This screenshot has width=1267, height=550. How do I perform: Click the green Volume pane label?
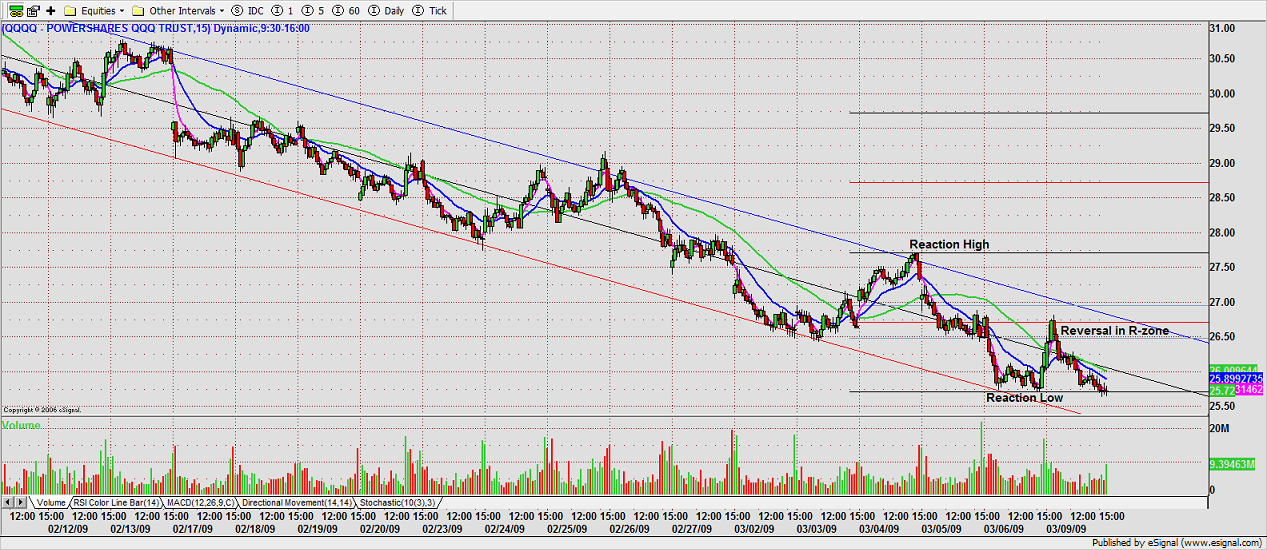coord(22,425)
